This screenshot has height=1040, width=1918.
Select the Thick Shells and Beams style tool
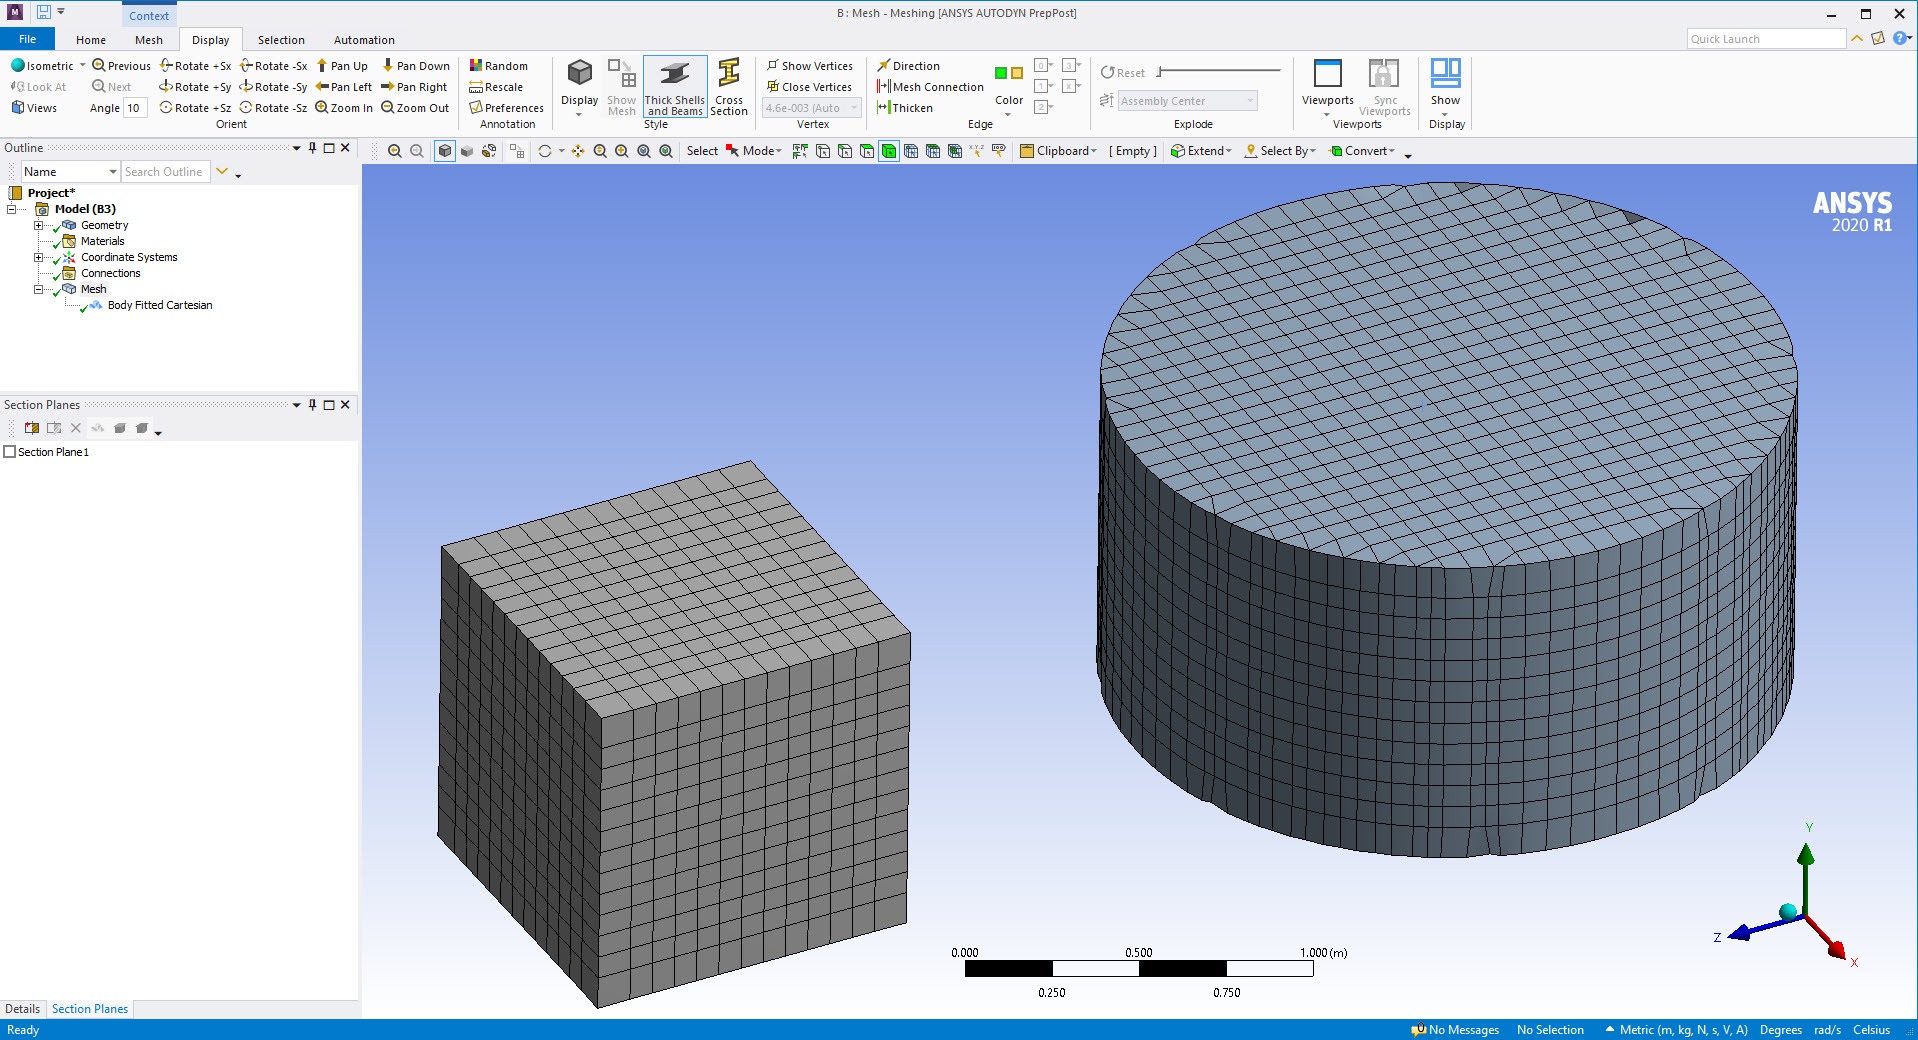click(674, 87)
